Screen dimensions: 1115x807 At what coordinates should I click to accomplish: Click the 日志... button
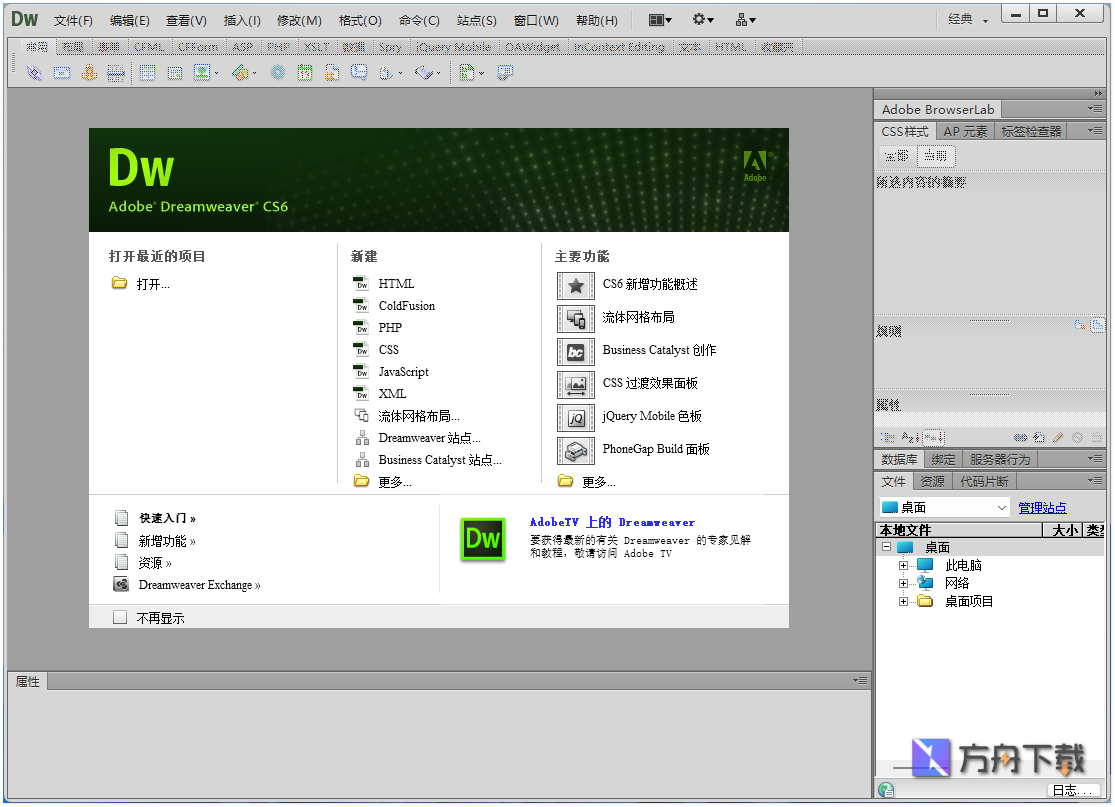pos(1073,790)
